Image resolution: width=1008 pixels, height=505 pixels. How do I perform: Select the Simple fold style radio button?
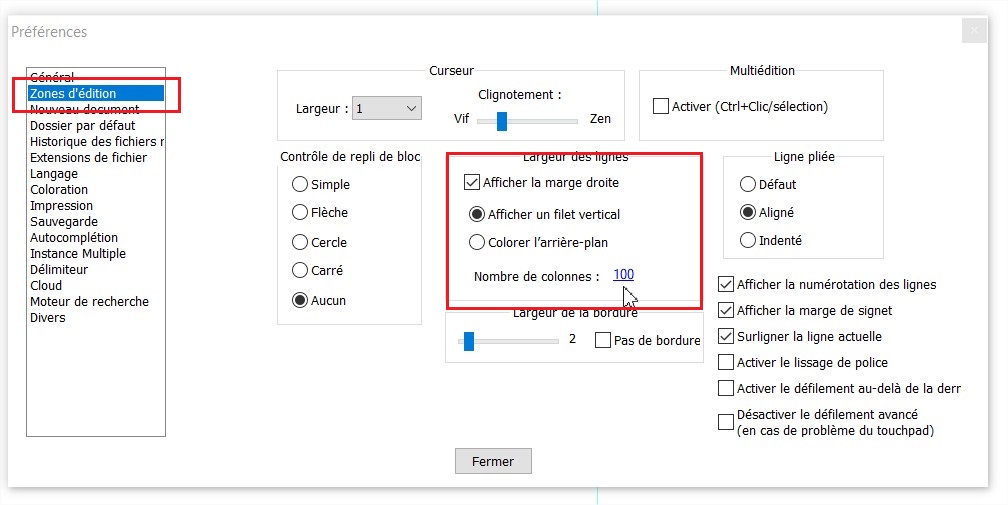click(x=300, y=184)
